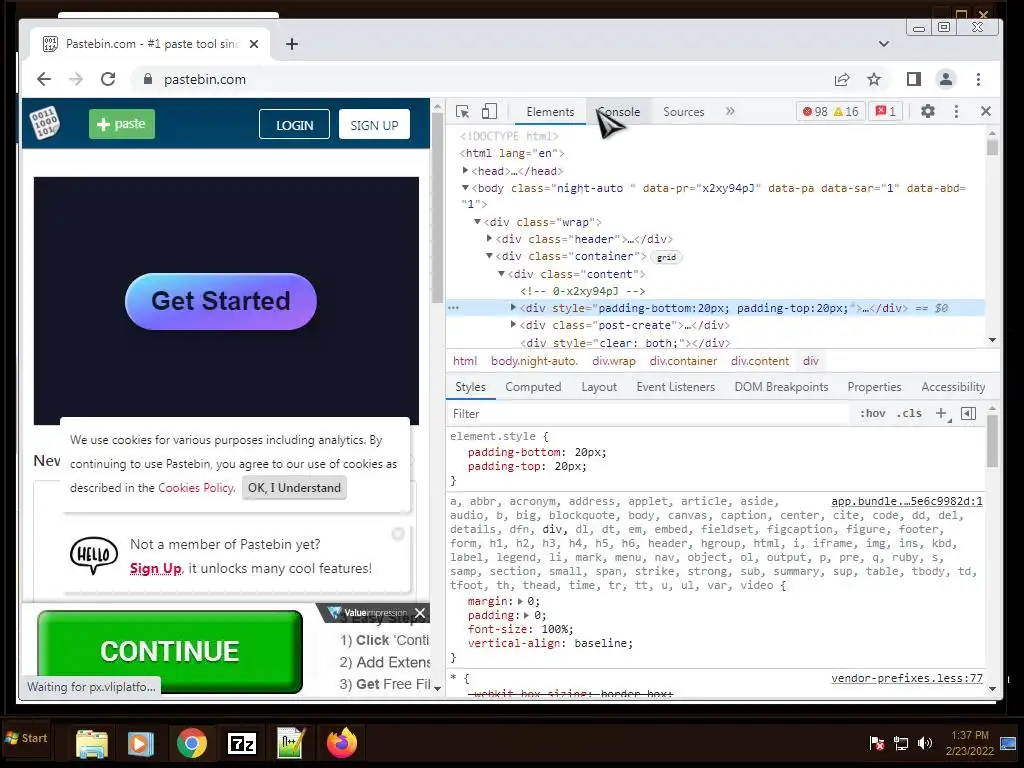
Task: Open vendor-prefixes.less:77 source link
Action: 906,679
